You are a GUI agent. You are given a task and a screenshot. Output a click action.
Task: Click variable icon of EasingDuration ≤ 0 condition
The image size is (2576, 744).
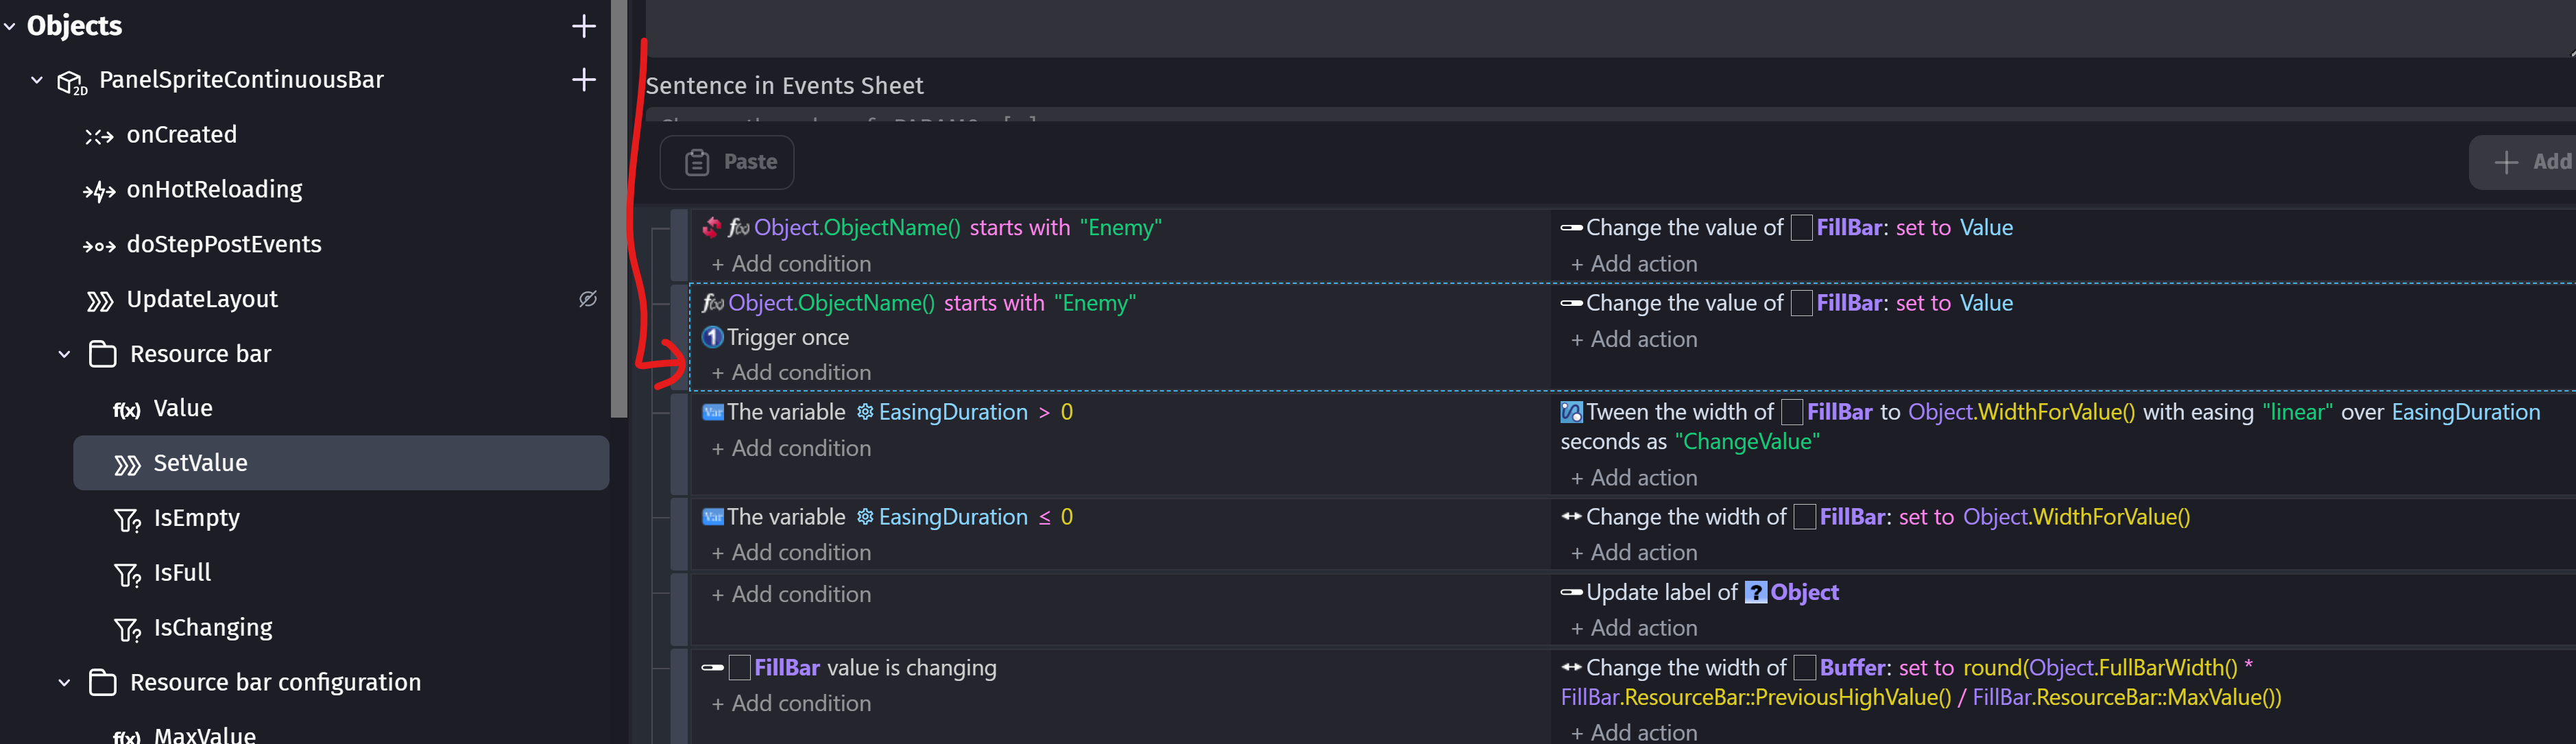(x=713, y=517)
